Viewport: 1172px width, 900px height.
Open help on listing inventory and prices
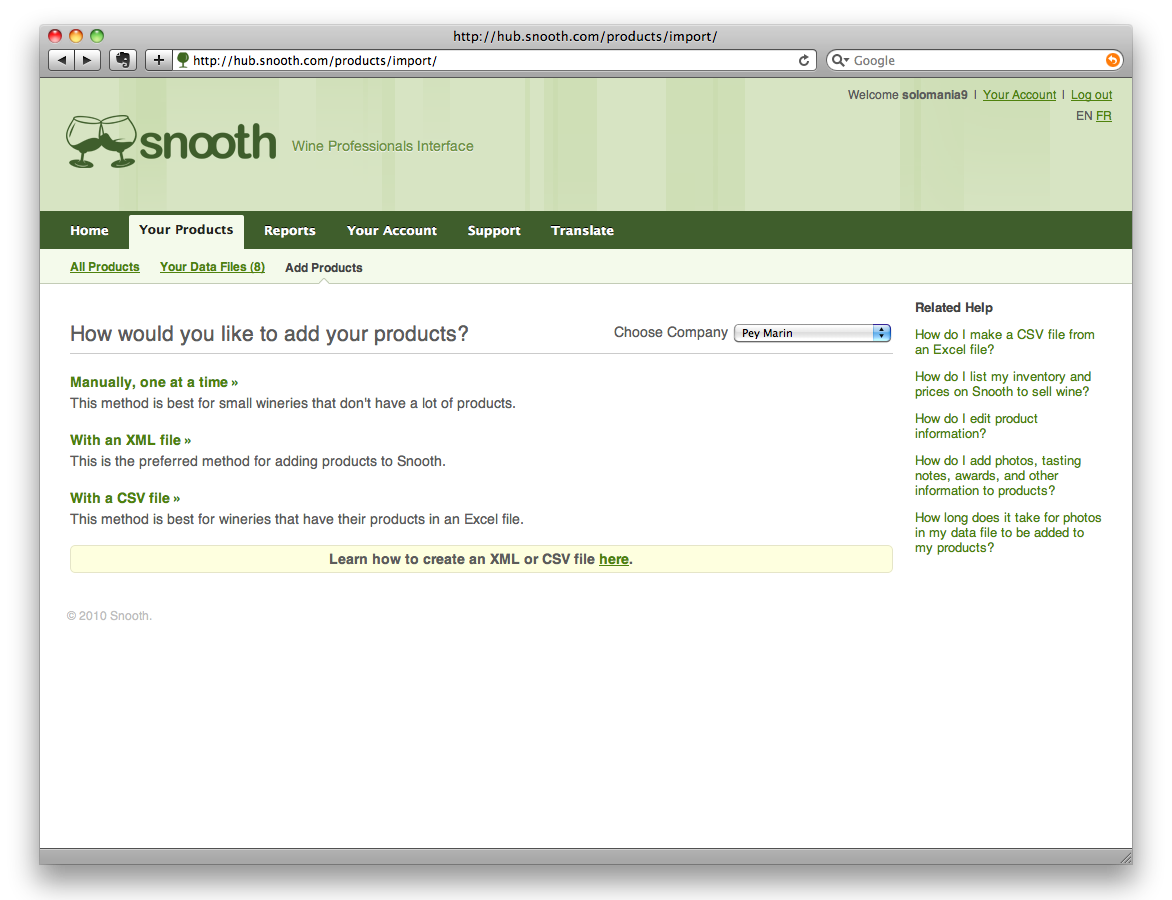1002,384
